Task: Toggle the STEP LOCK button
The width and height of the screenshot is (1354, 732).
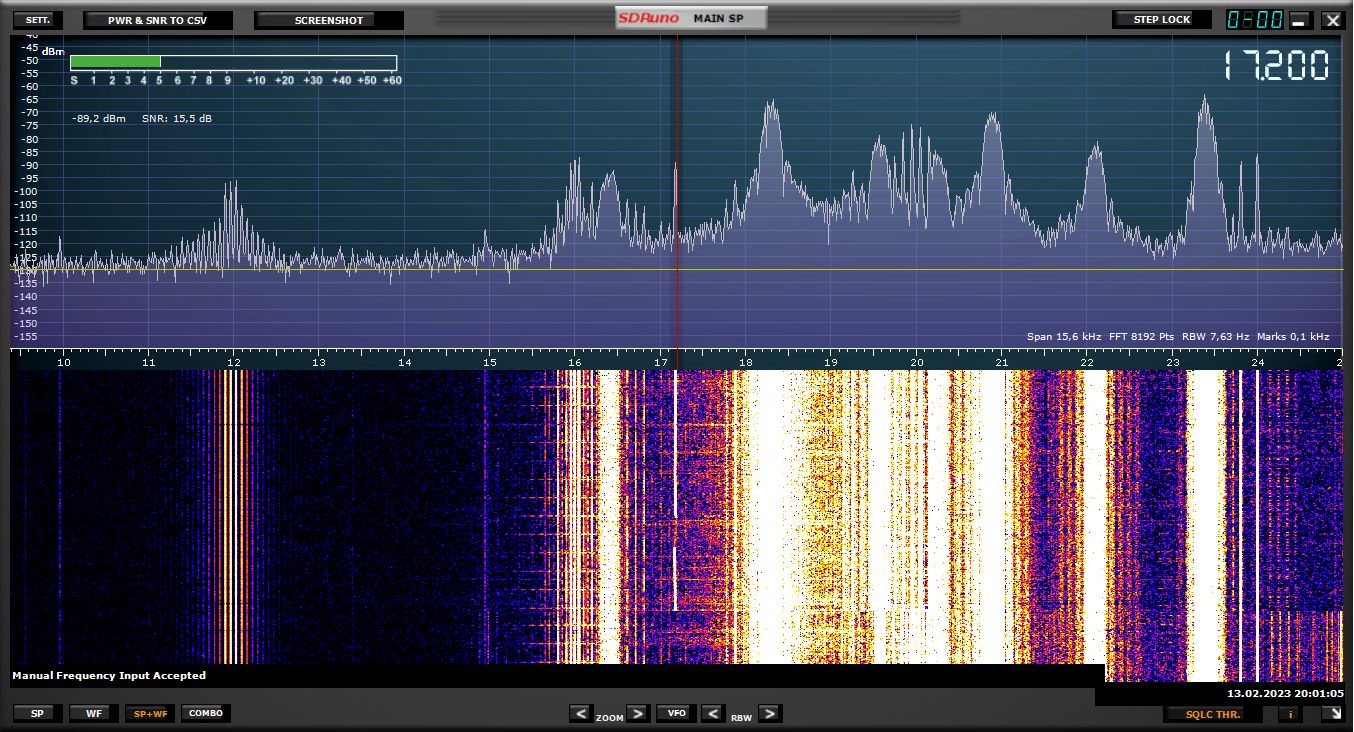Action: (x=1161, y=20)
